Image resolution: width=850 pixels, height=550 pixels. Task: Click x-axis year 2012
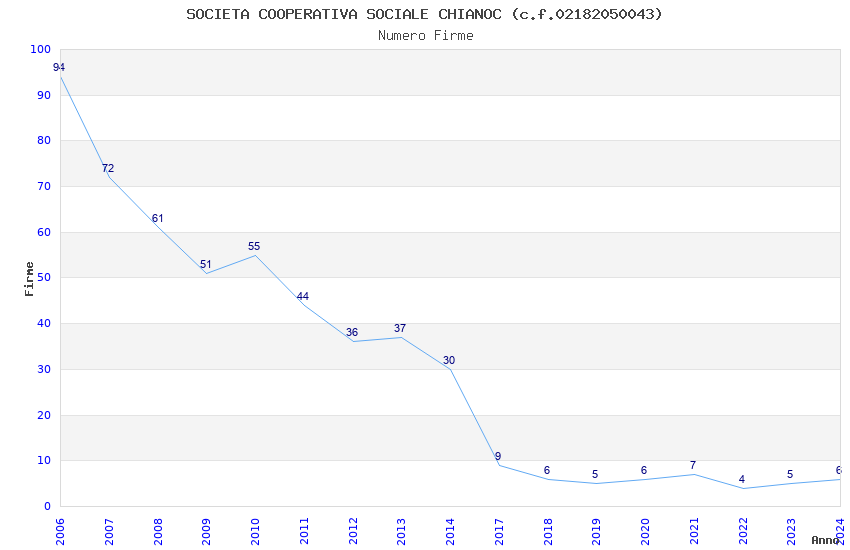click(x=353, y=532)
